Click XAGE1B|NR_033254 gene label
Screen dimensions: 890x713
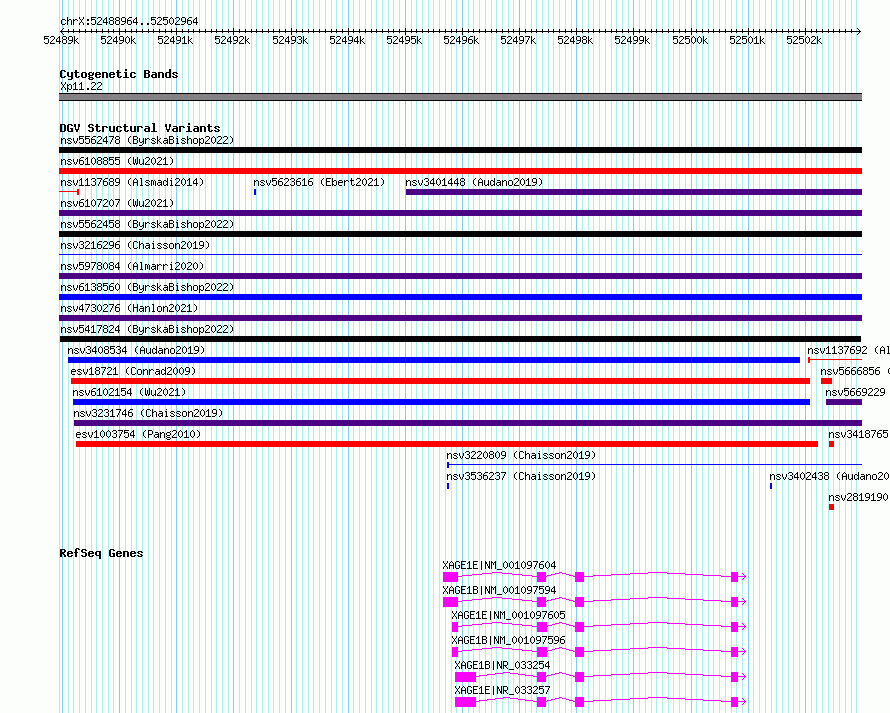[502, 665]
